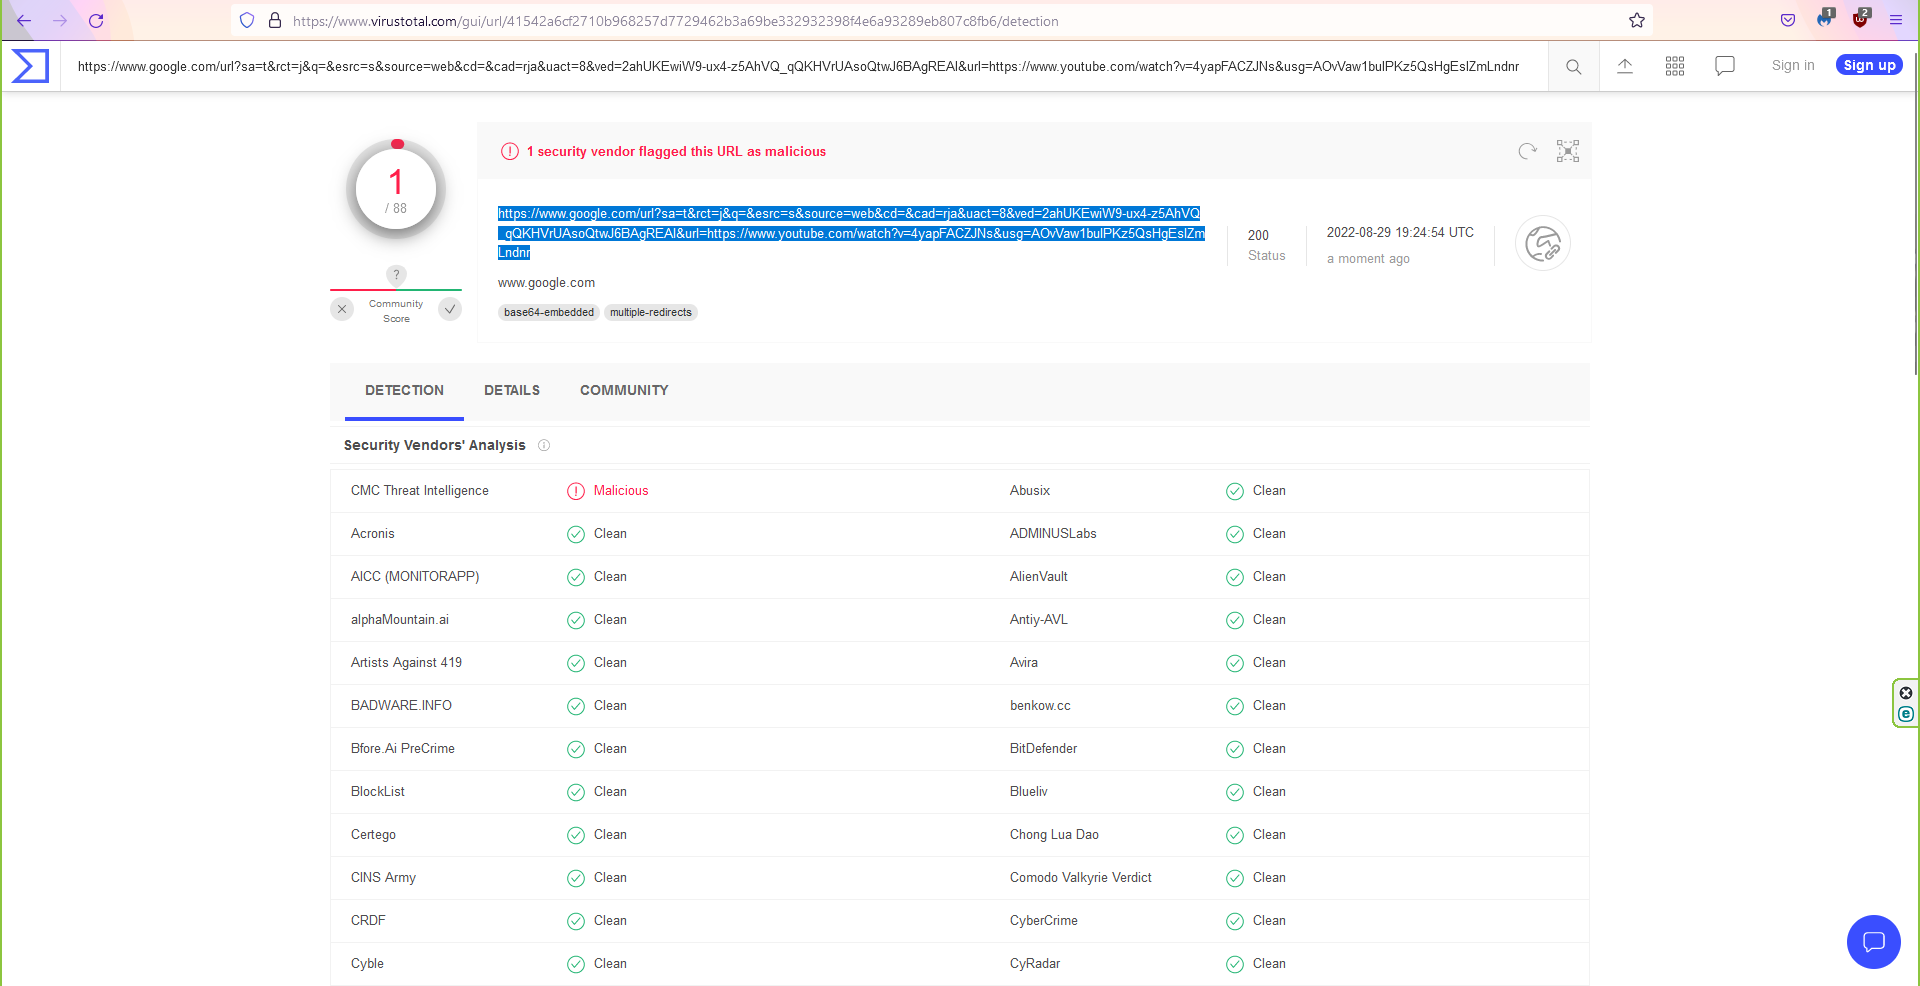
Task: Click the Bfore.Ai PreCrime vendor name
Action: pos(403,749)
